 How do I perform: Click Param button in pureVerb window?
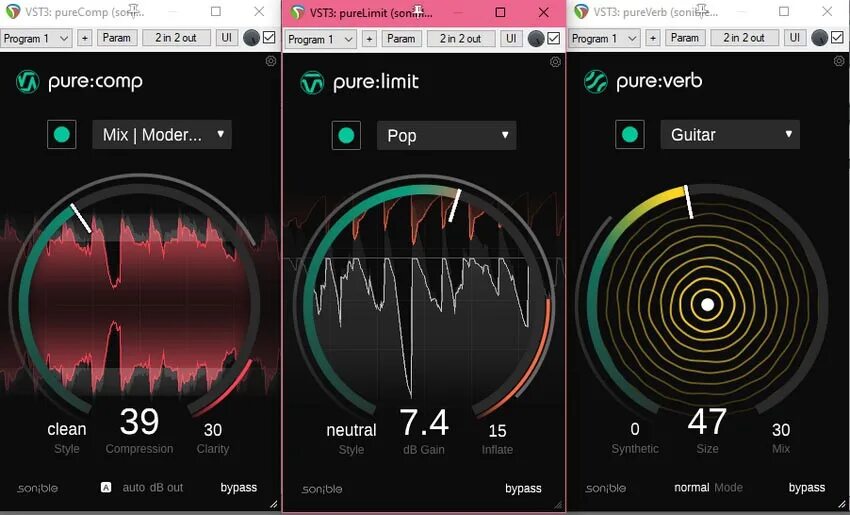point(685,38)
